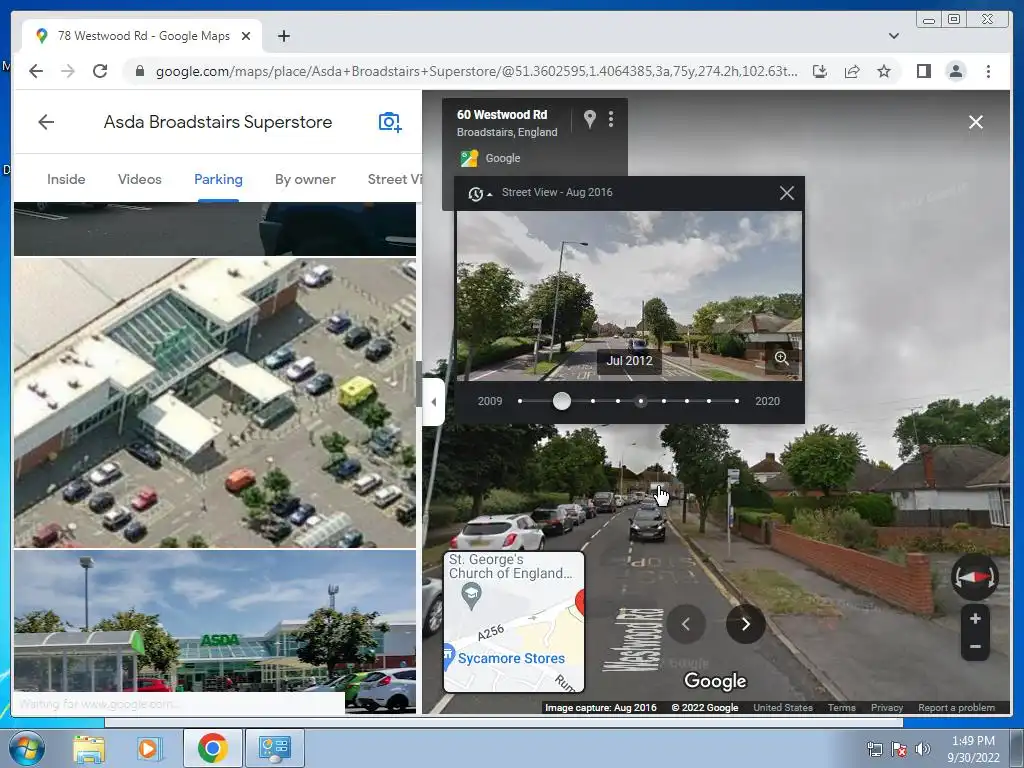Image resolution: width=1024 pixels, height=768 pixels.
Task: Close the 78 Westwood Rd tab
Action: tap(246, 36)
